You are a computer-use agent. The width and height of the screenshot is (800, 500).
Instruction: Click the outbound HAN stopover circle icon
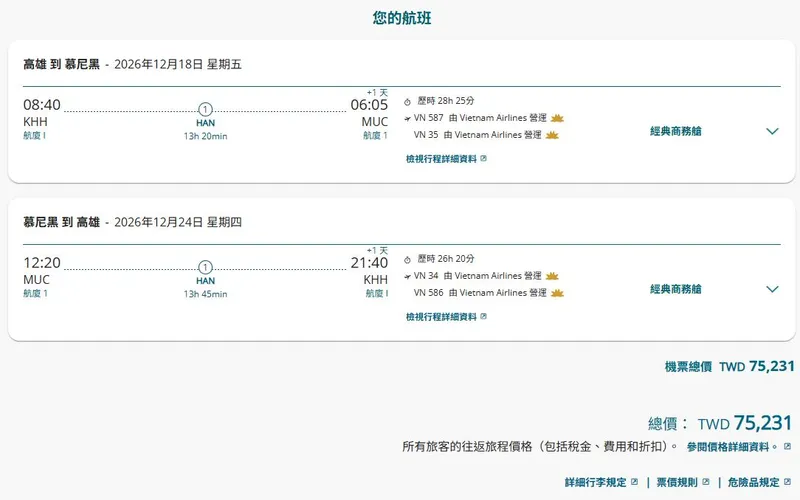[205, 109]
